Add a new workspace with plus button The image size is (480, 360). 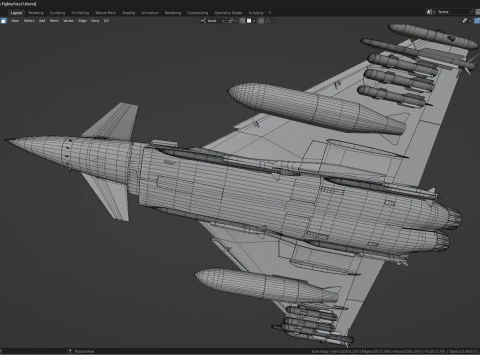(x=270, y=13)
